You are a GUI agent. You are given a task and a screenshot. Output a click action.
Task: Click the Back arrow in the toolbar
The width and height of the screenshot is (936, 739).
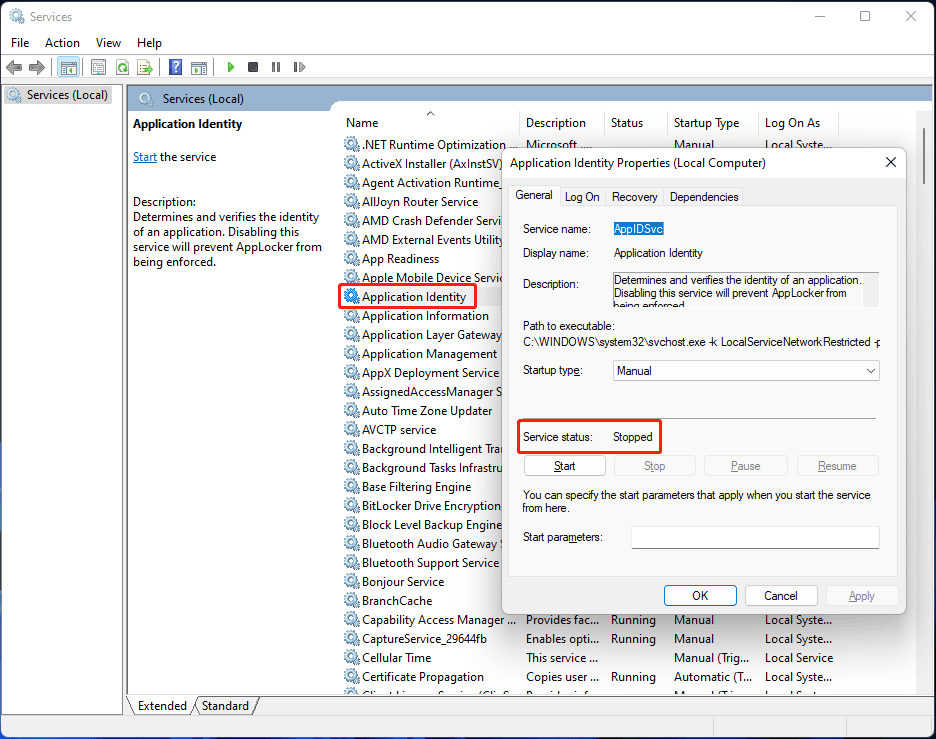[x=14, y=67]
